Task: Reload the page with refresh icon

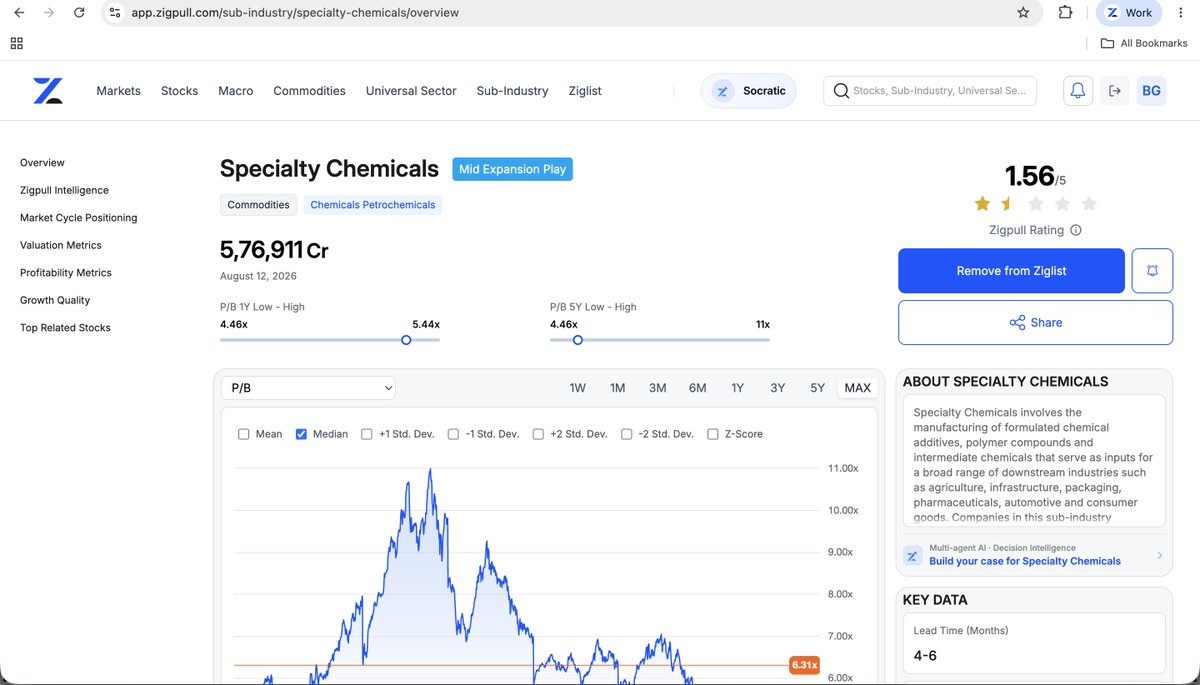Action: click(79, 13)
